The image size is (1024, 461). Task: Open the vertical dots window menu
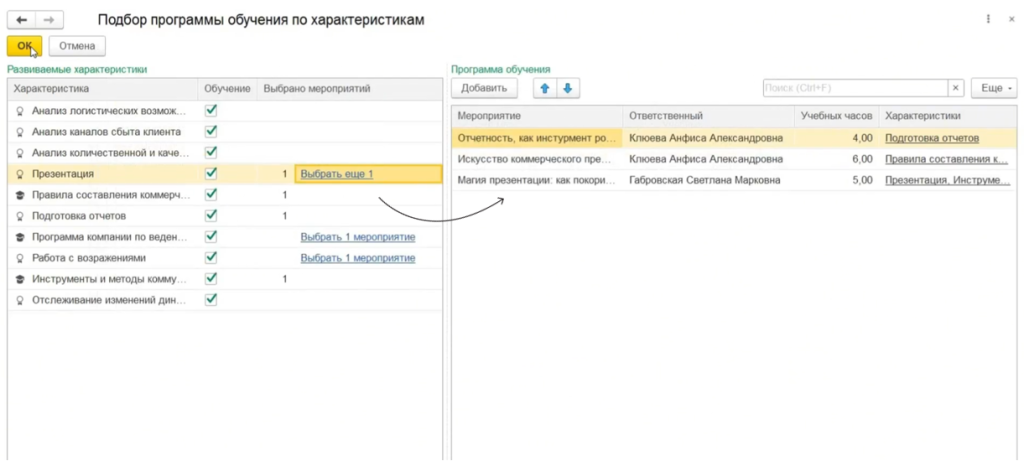(x=989, y=20)
